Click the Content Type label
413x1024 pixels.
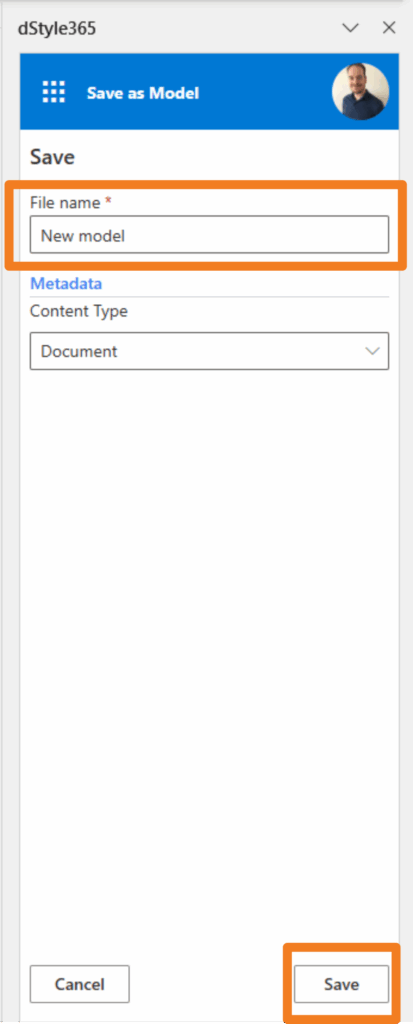click(78, 312)
